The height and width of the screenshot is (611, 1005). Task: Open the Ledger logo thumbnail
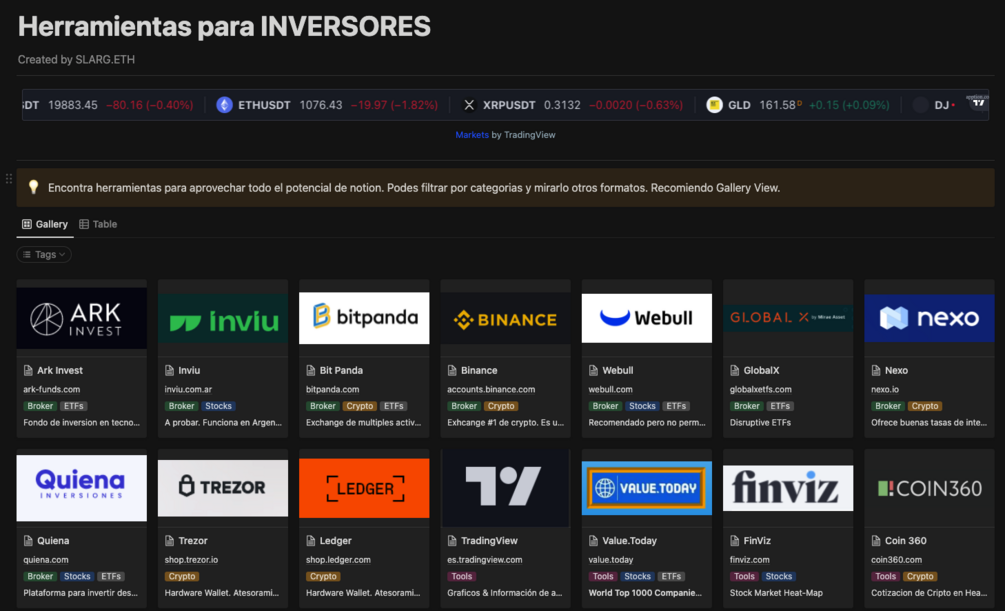pos(364,488)
